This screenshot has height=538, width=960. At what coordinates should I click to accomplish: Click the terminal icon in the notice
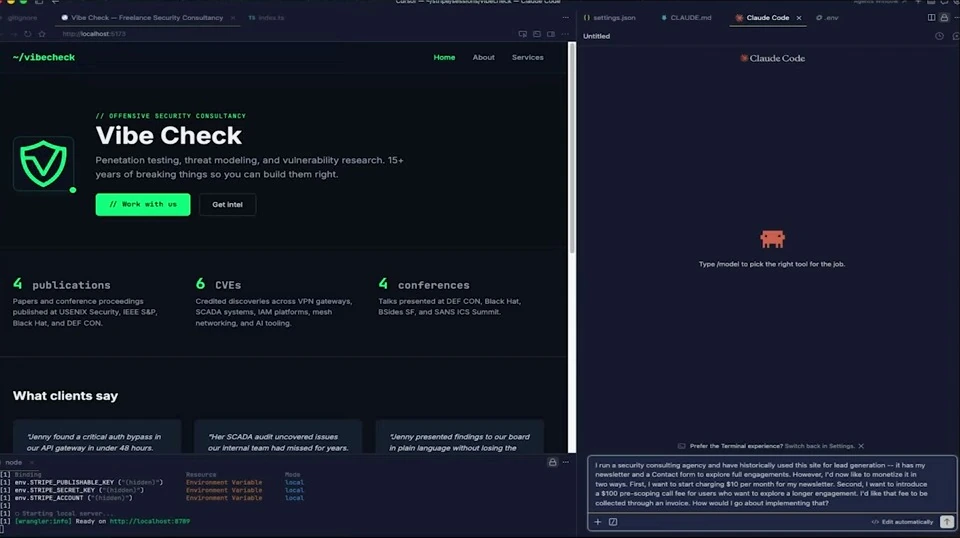(681, 446)
